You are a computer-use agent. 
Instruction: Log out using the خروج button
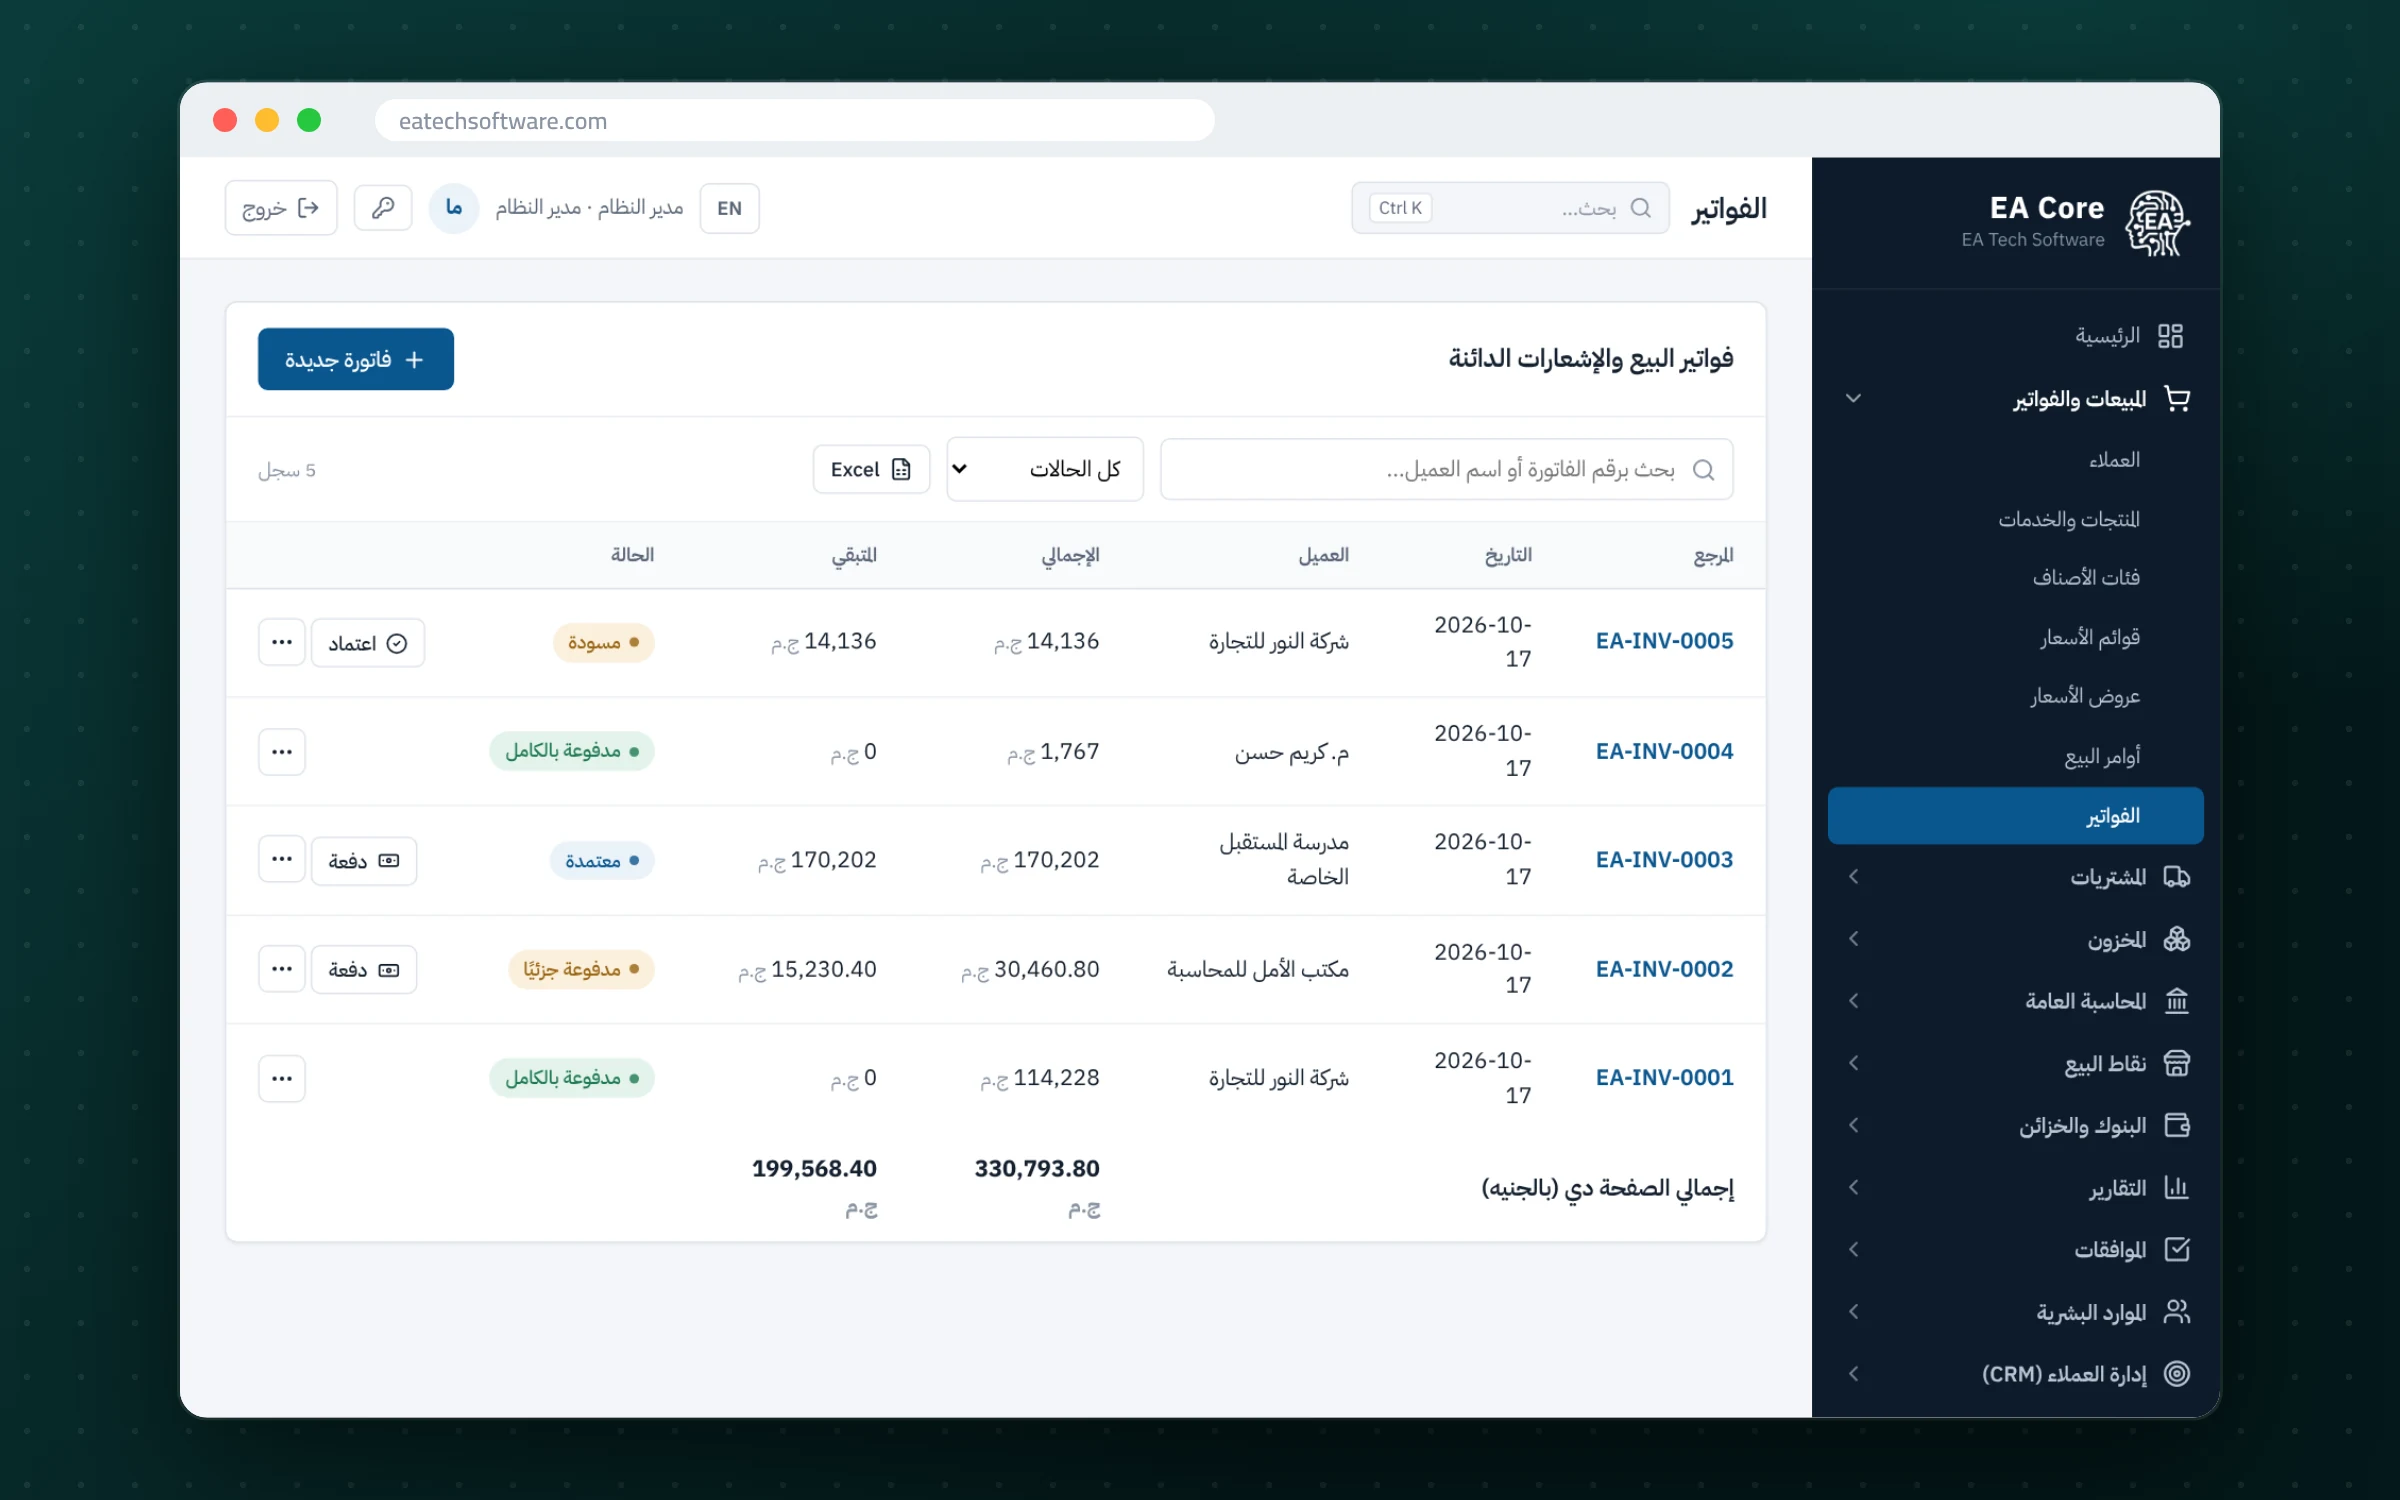click(x=281, y=208)
